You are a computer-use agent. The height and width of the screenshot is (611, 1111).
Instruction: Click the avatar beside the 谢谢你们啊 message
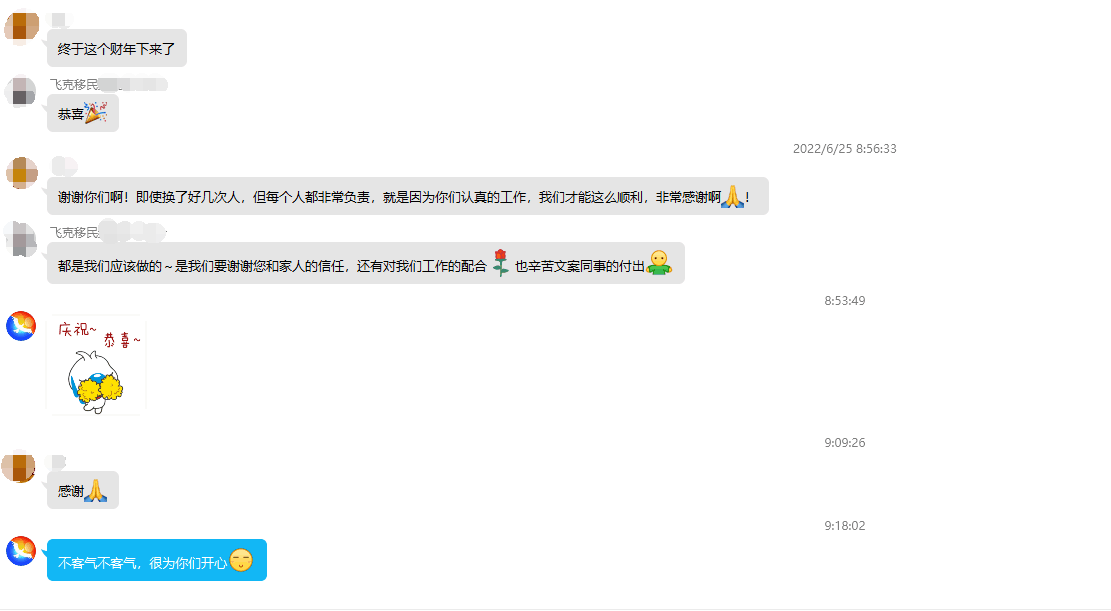tap(21, 173)
